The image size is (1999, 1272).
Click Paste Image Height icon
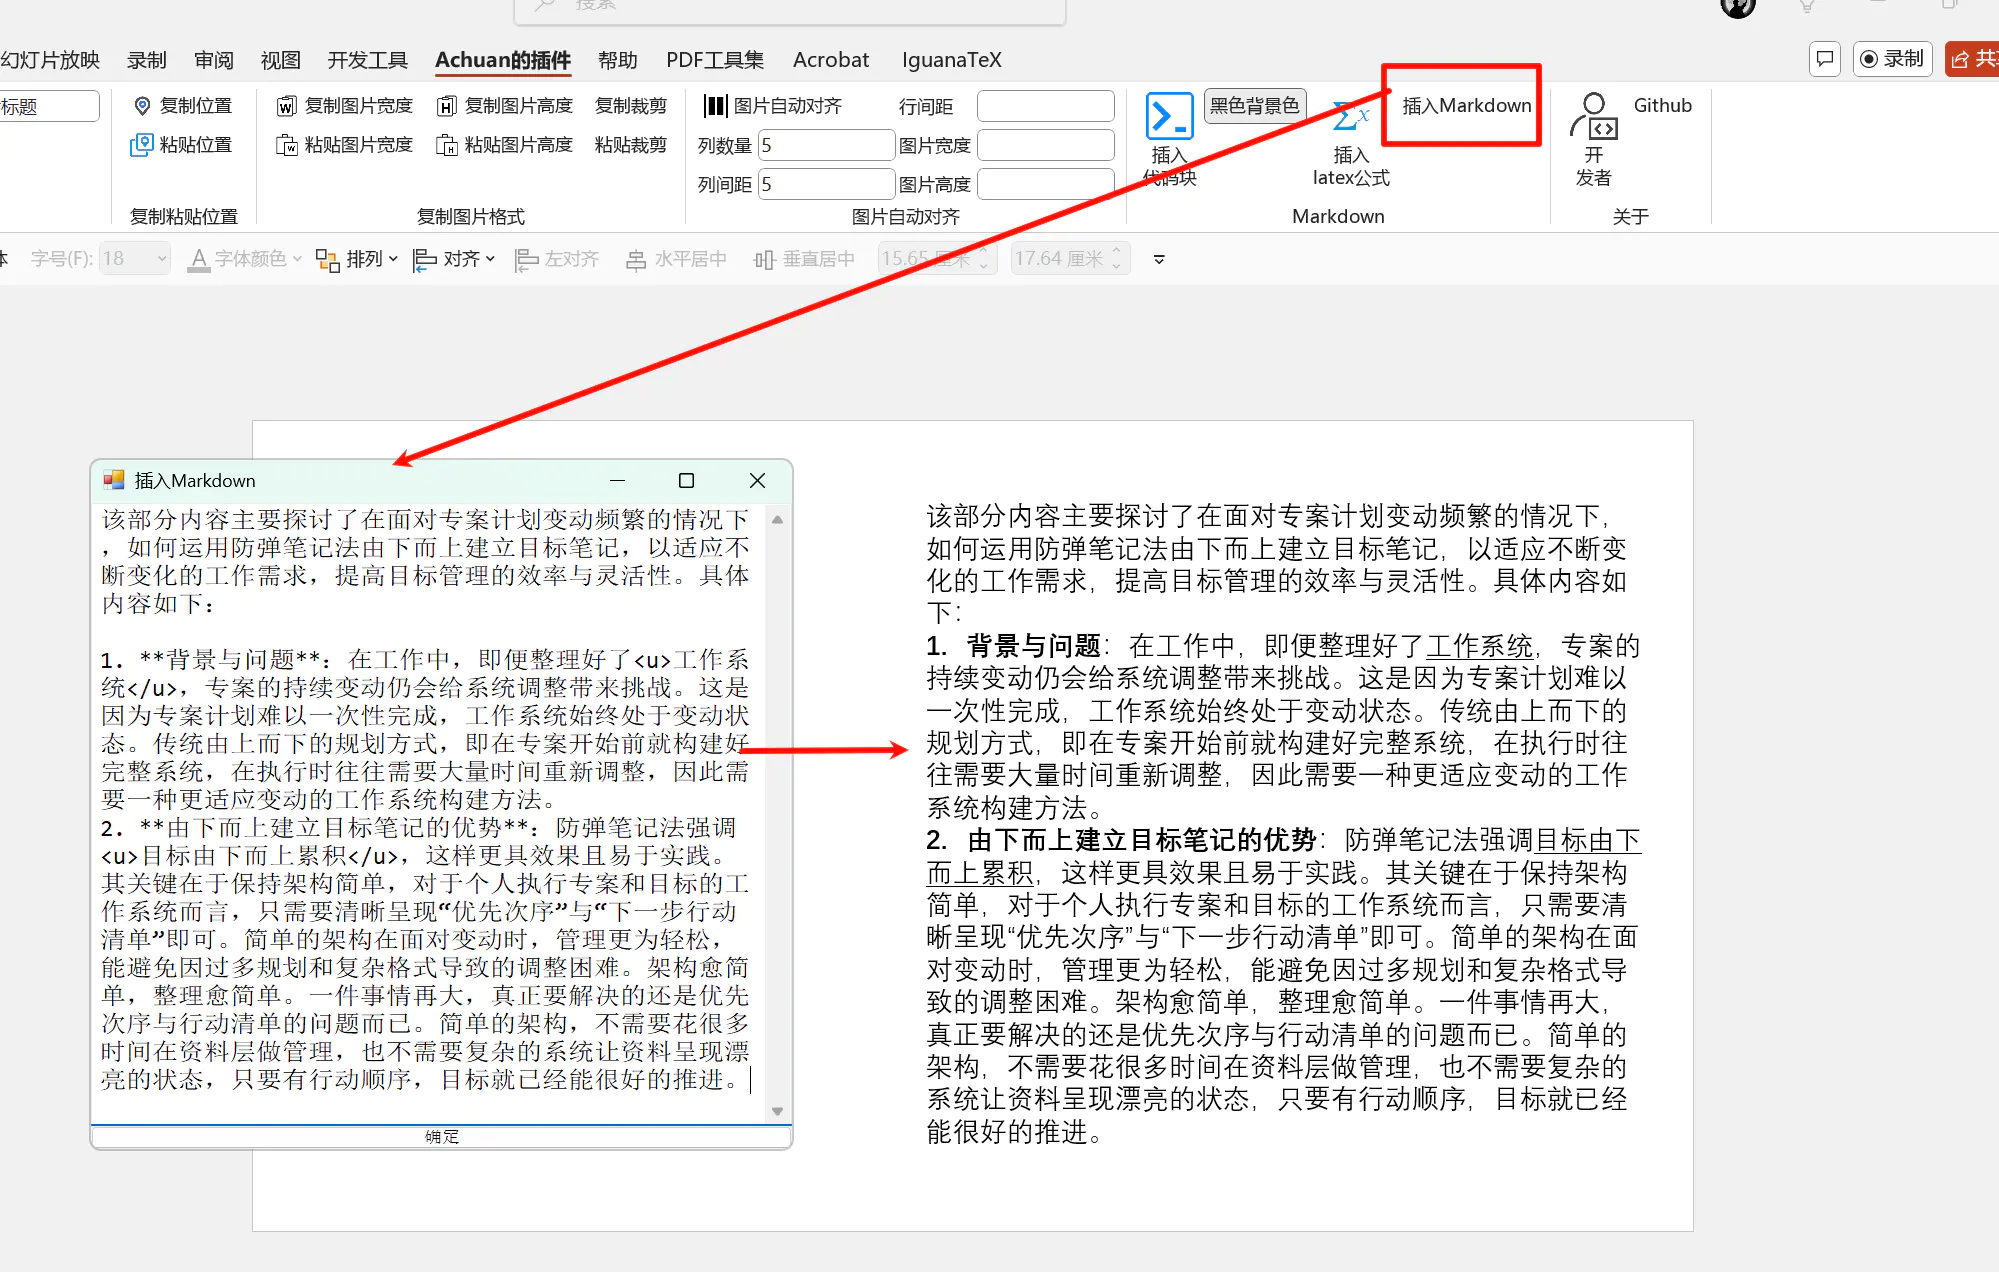click(447, 145)
